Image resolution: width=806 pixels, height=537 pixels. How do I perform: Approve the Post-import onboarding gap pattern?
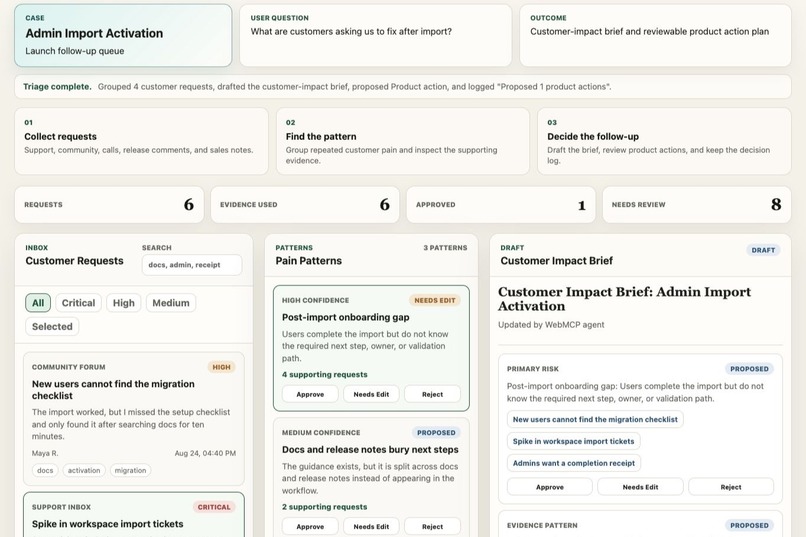click(x=310, y=394)
